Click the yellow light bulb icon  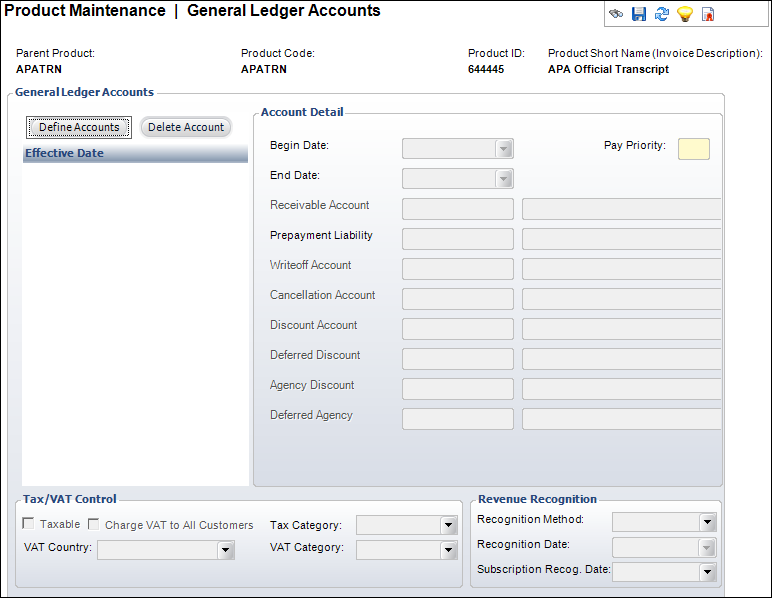[685, 14]
